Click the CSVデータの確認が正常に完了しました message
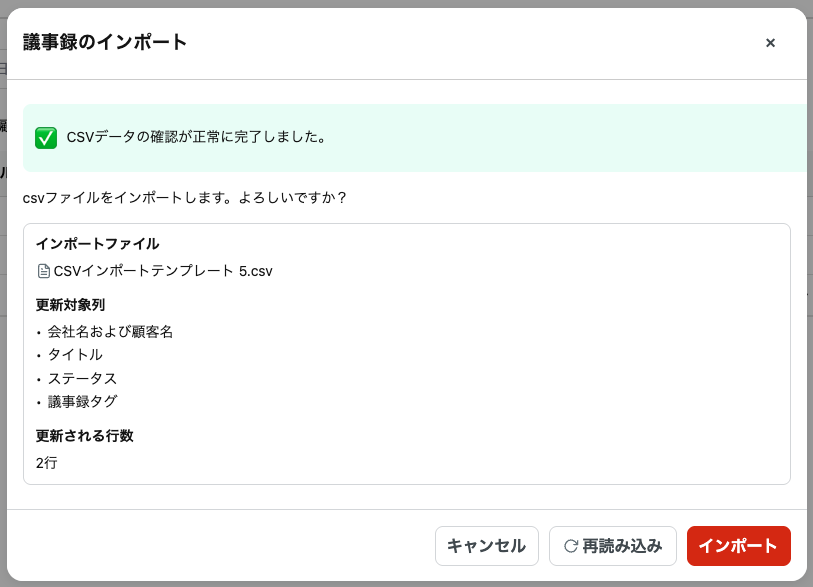The height and width of the screenshot is (587, 813). coord(197,137)
